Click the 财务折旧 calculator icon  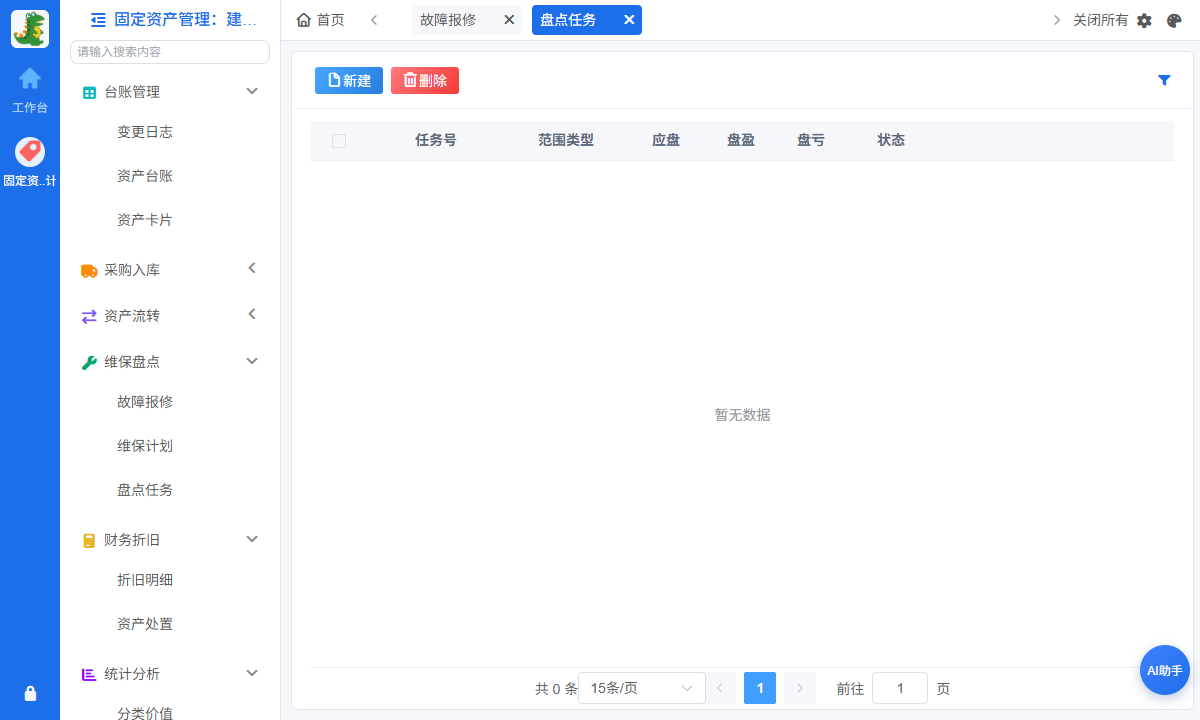pyautogui.click(x=89, y=540)
